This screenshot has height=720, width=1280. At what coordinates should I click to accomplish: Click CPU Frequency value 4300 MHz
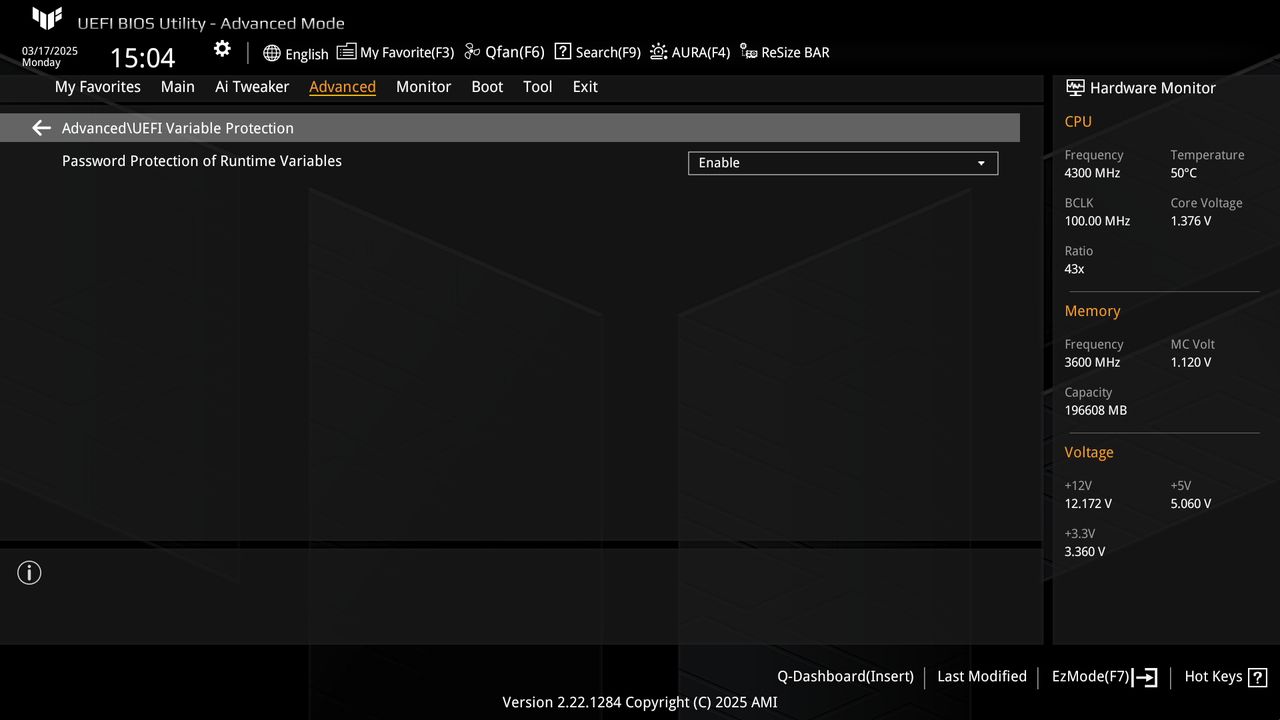coord(1092,173)
